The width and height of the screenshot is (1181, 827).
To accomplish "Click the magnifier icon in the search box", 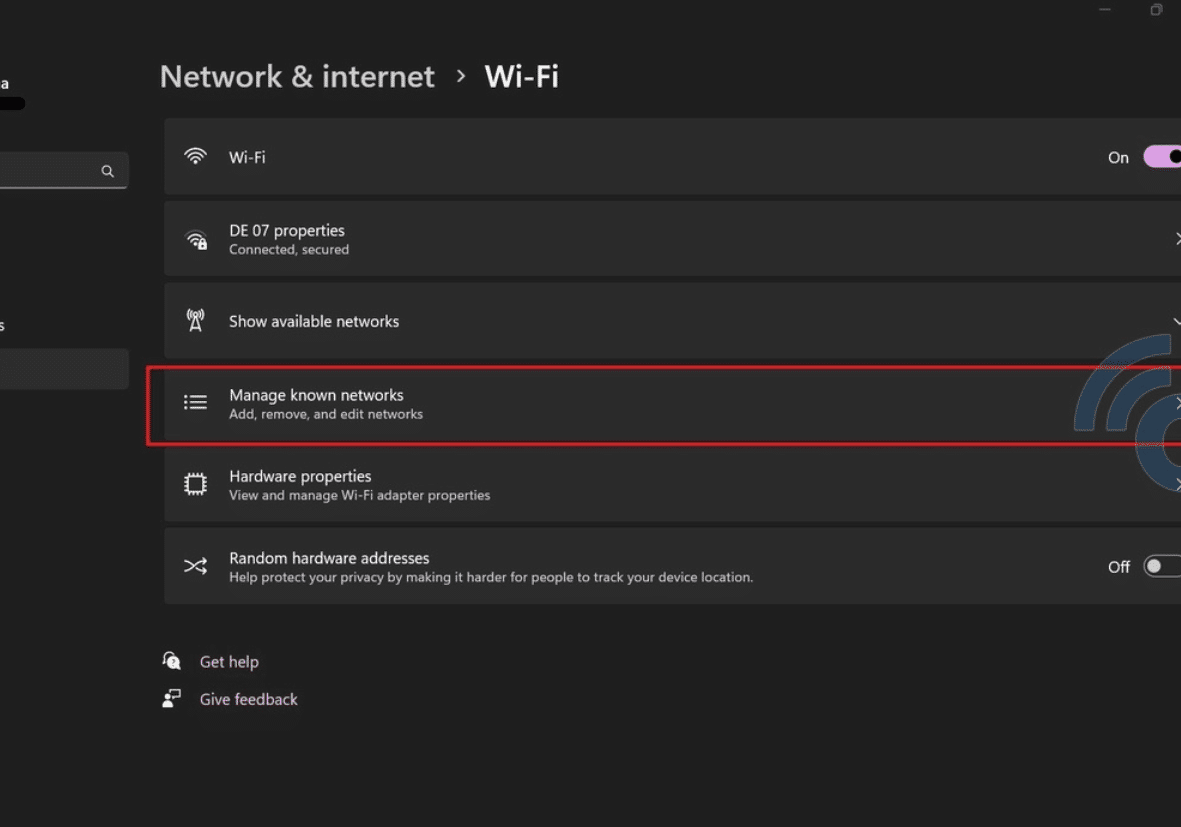I will pos(107,171).
